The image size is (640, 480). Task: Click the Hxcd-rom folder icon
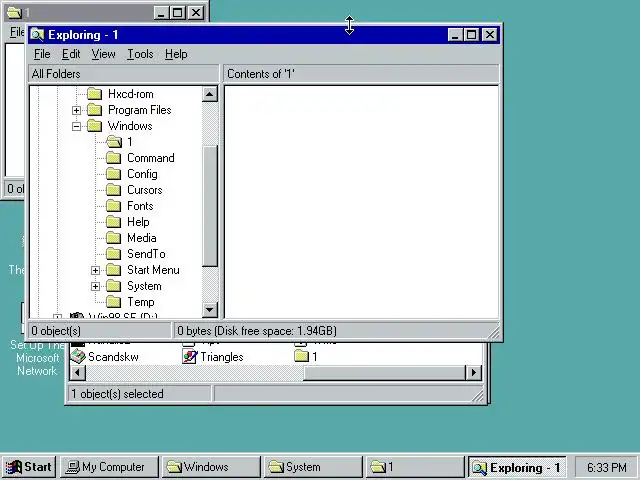(95, 94)
